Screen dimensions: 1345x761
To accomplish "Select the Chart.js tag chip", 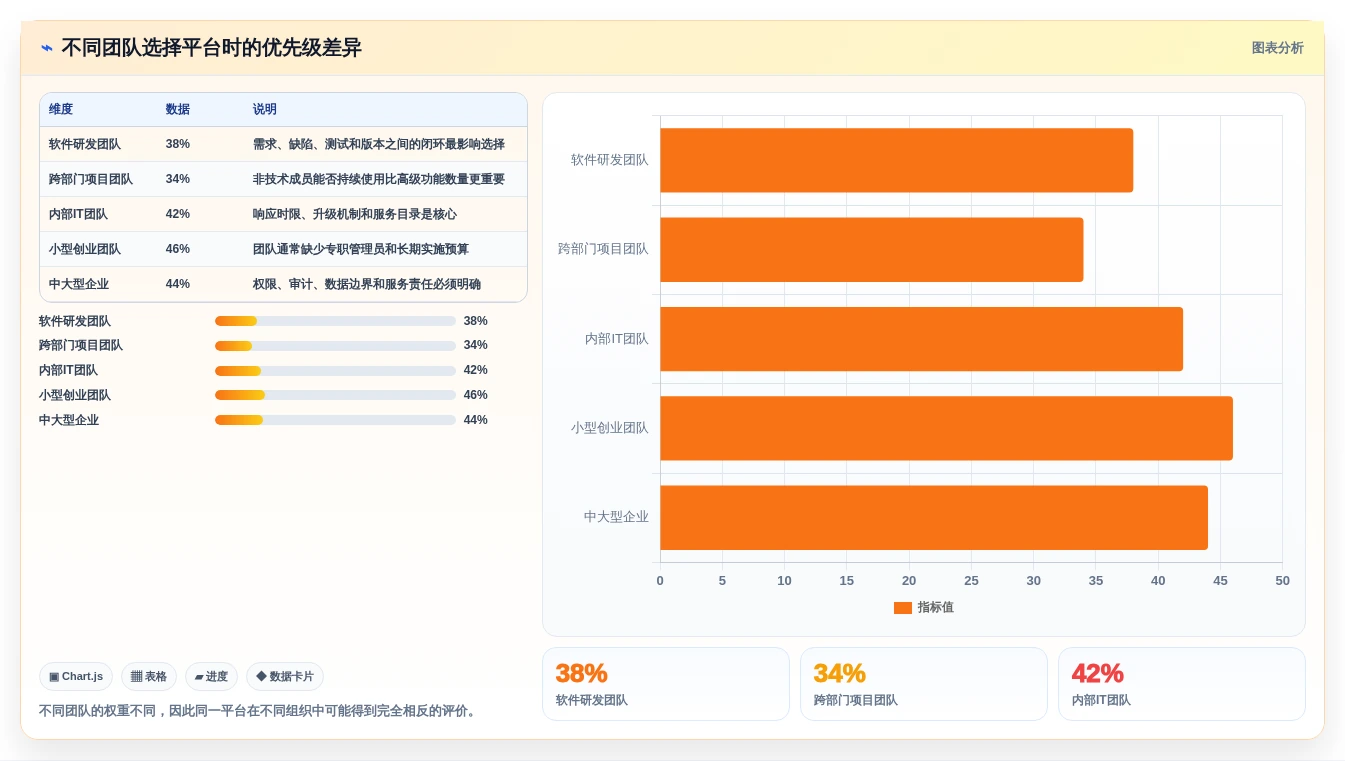I will [x=76, y=677].
